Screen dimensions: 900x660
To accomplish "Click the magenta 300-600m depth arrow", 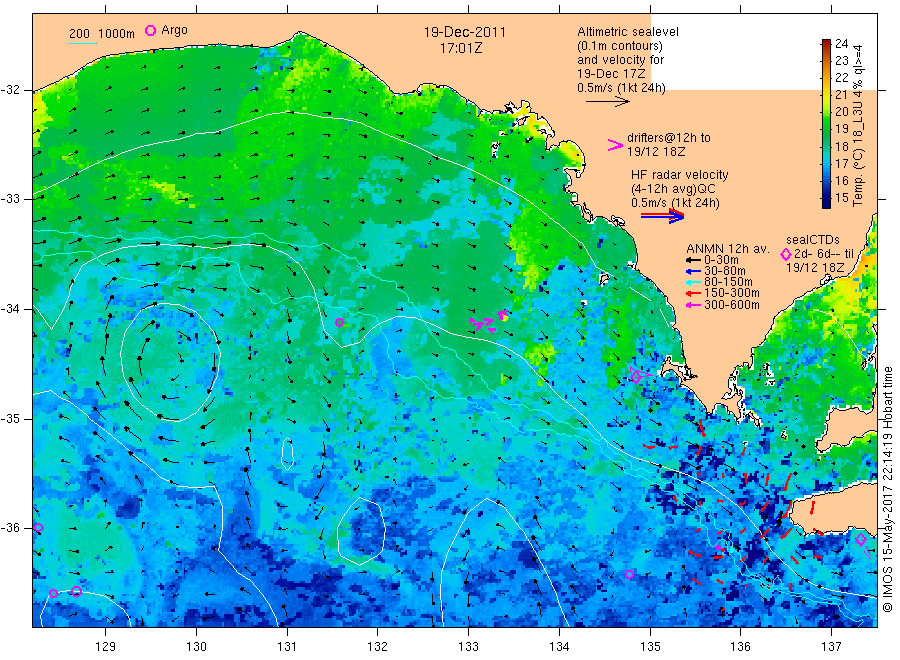I will pos(694,305).
